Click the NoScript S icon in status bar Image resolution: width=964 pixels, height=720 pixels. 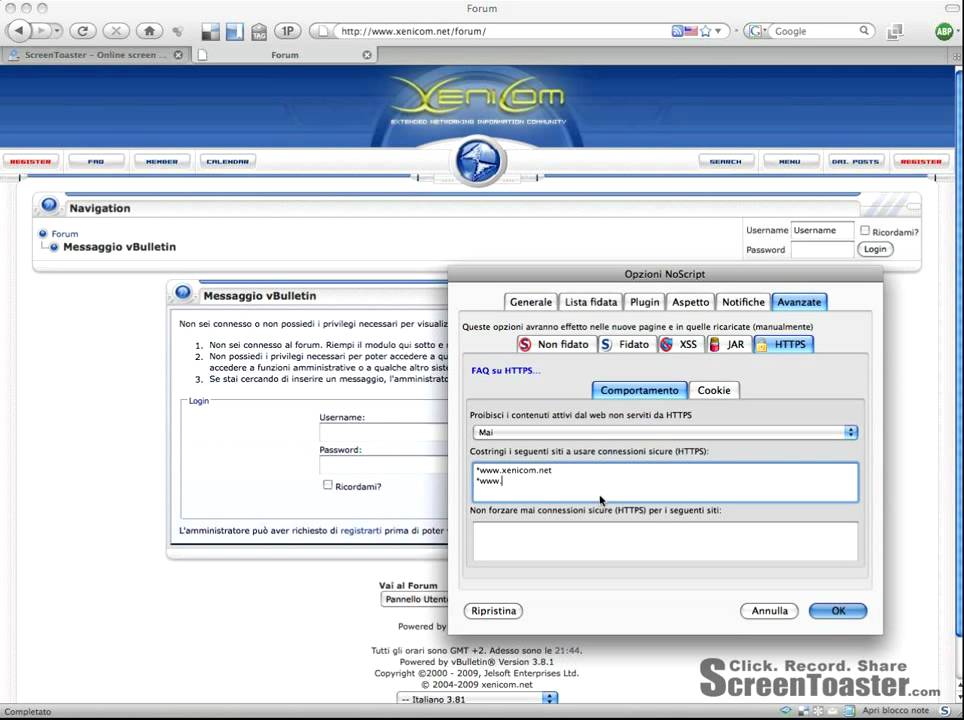tap(946, 711)
